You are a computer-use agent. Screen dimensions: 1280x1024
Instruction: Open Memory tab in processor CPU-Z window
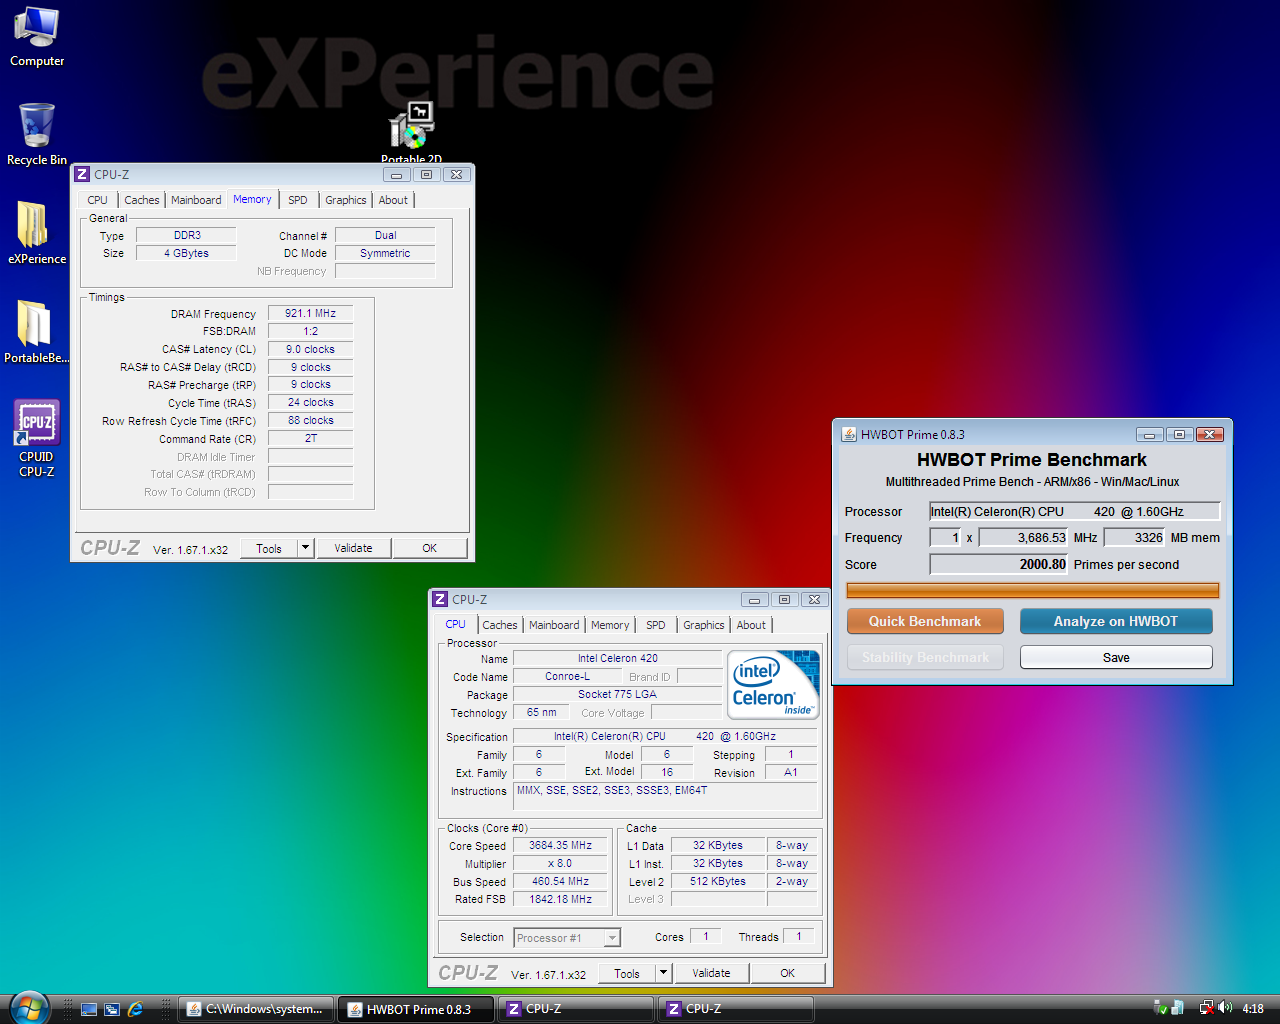(610, 625)
